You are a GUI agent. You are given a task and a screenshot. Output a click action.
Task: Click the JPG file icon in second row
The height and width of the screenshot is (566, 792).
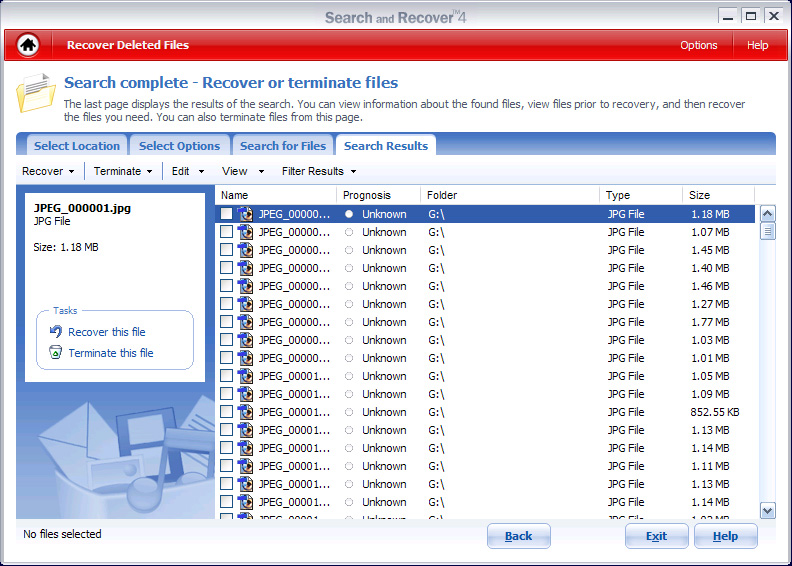[246, 232]
